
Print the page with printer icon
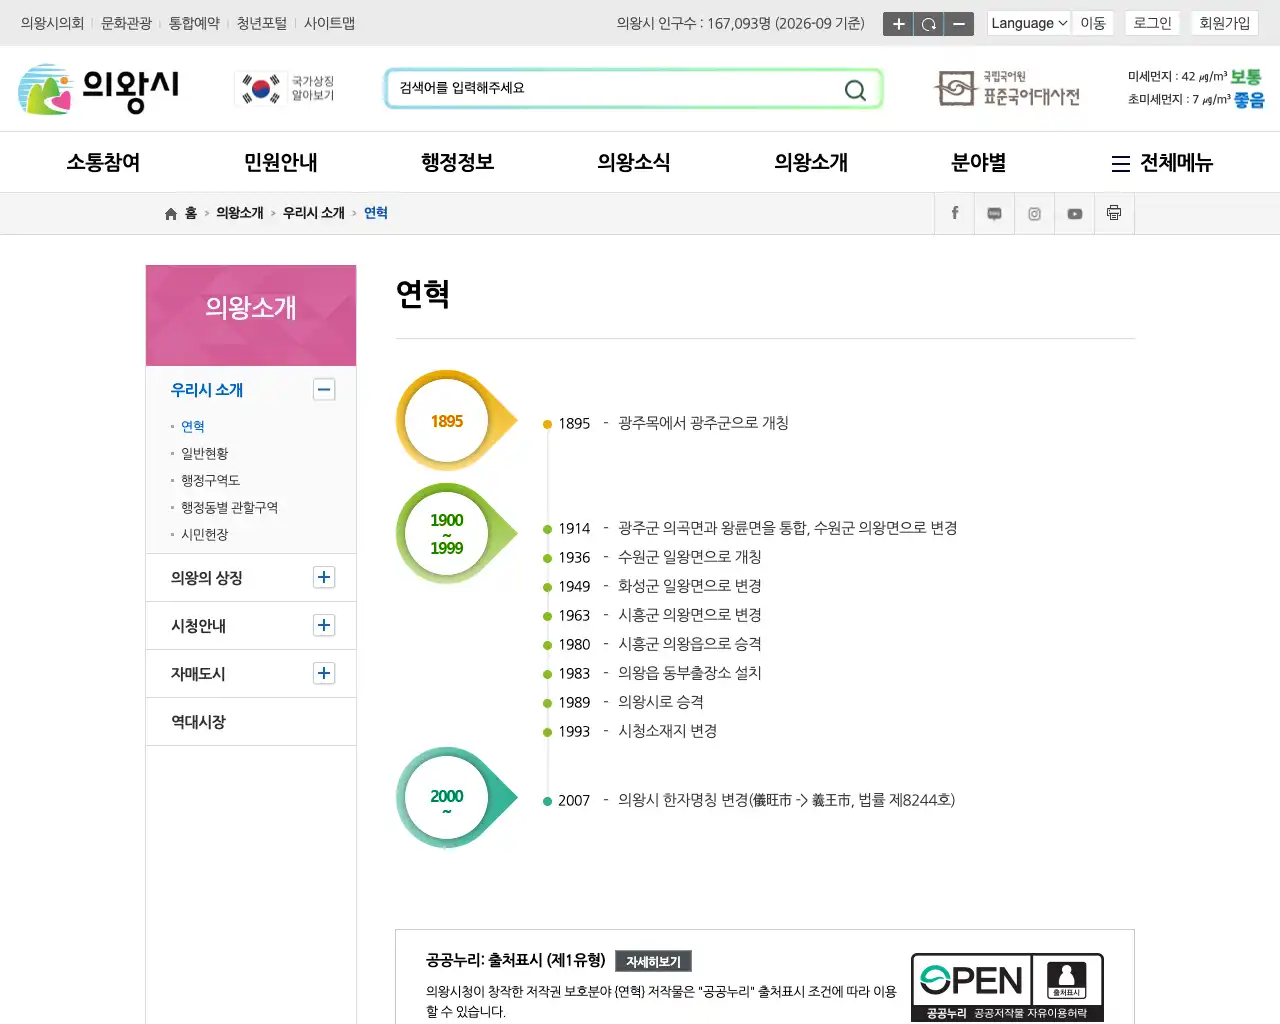1114,213
